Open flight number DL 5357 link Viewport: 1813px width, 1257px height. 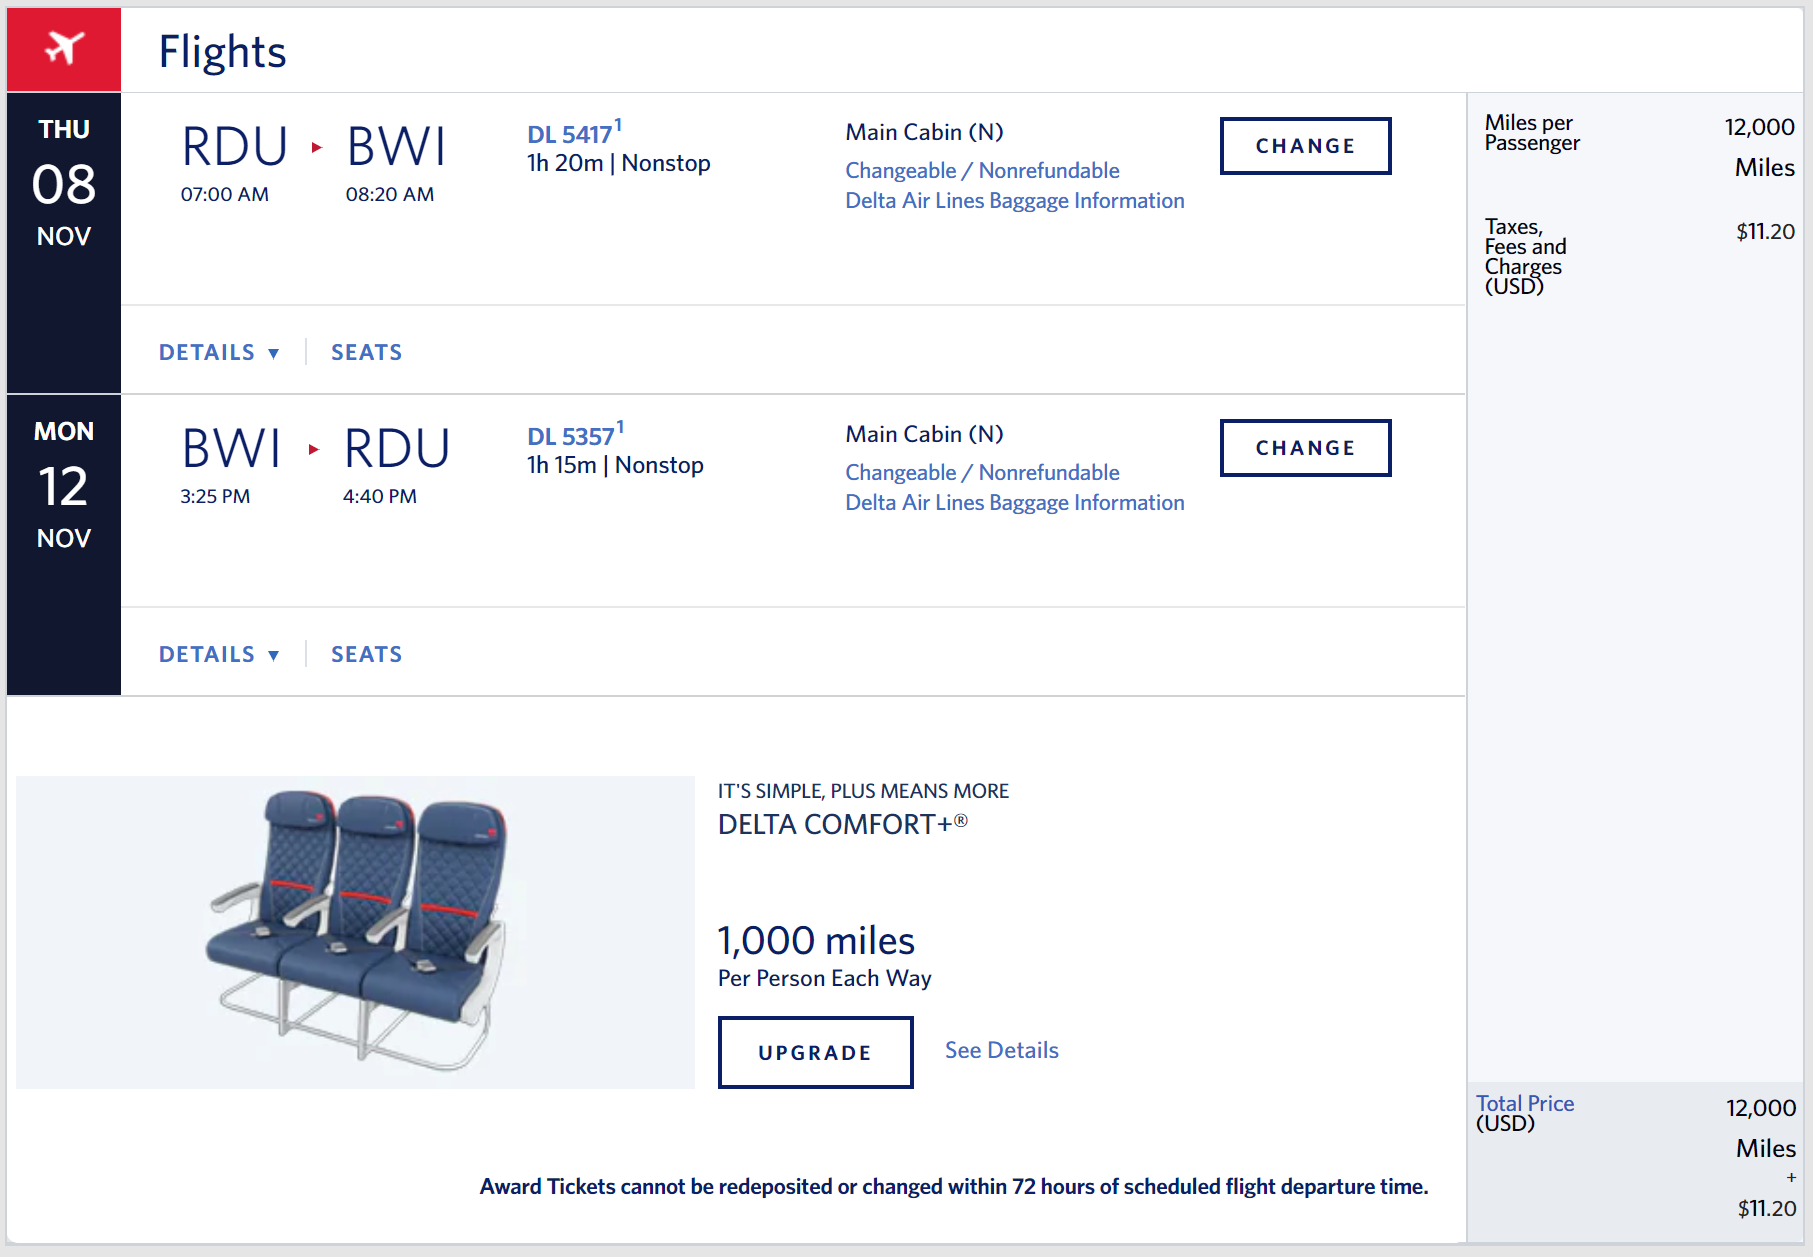click(x=570, y=437)
